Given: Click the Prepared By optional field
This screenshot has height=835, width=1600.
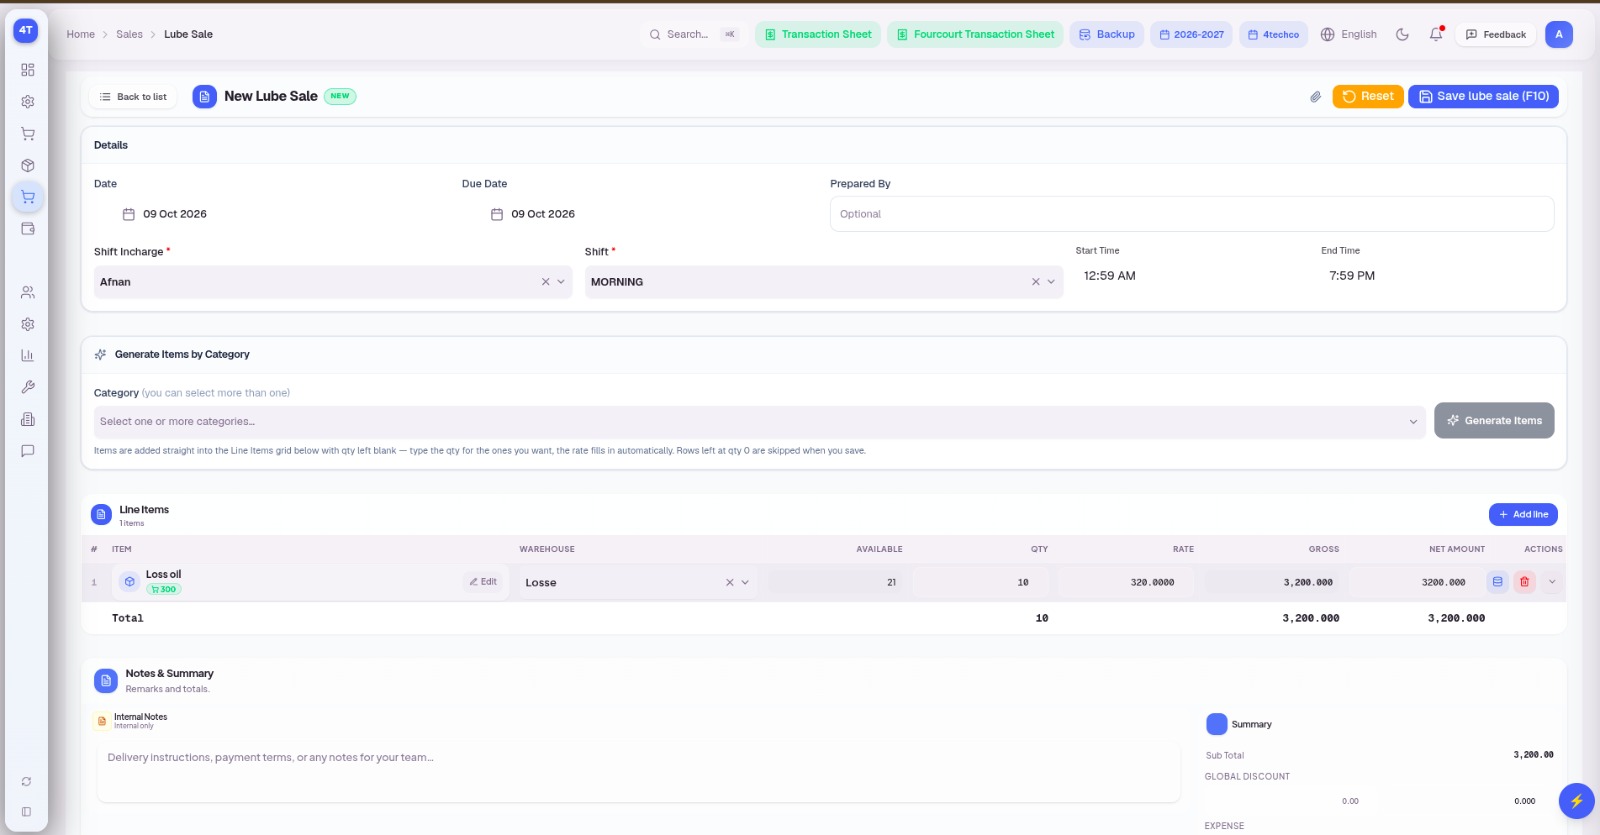Looking at the screenshot, I should coord(1192,214).
